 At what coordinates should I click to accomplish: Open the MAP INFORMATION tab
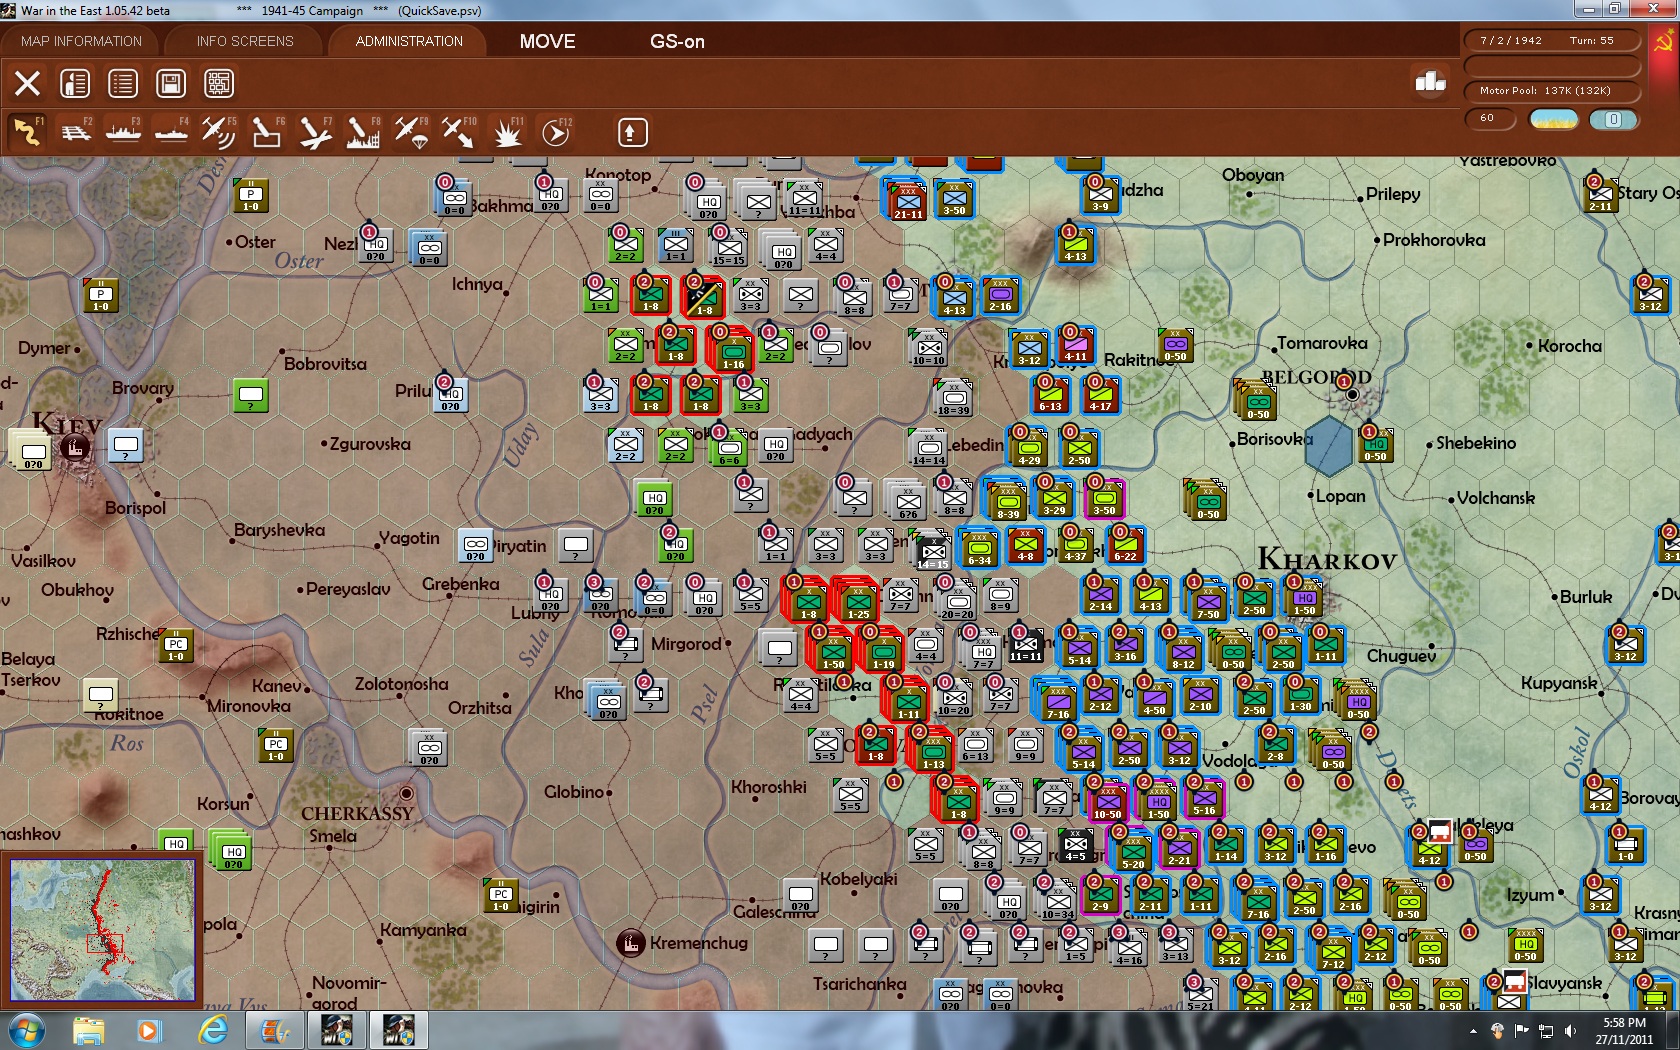pos(82,41)
